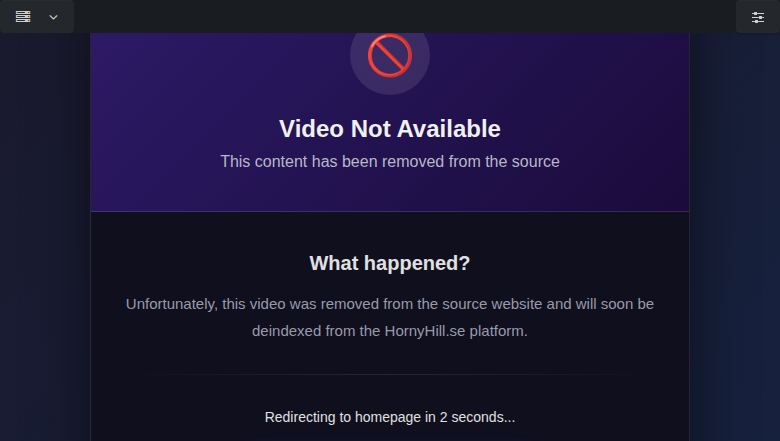This screenshot has width=780, height=441.
Task: Click the "What happened?" heading
Action: pyautogui.click(x=390, y=263)
